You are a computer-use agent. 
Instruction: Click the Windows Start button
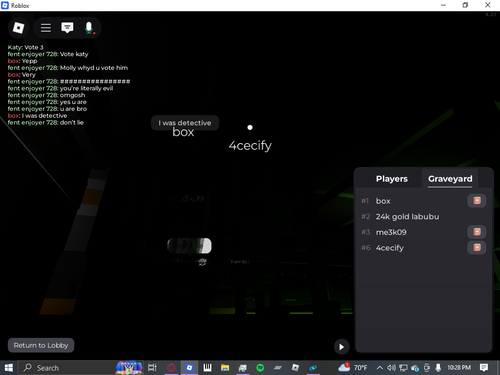coord(9,368)
